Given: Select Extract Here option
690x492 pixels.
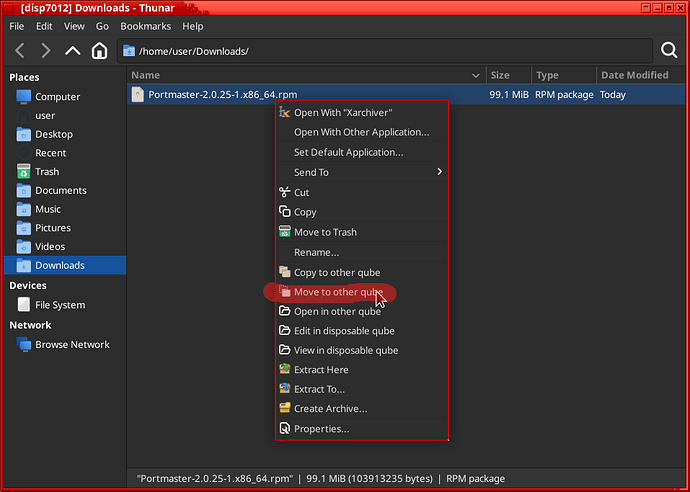Looking at the screenshot, I should pyautogui.click(x=321, y=370).
